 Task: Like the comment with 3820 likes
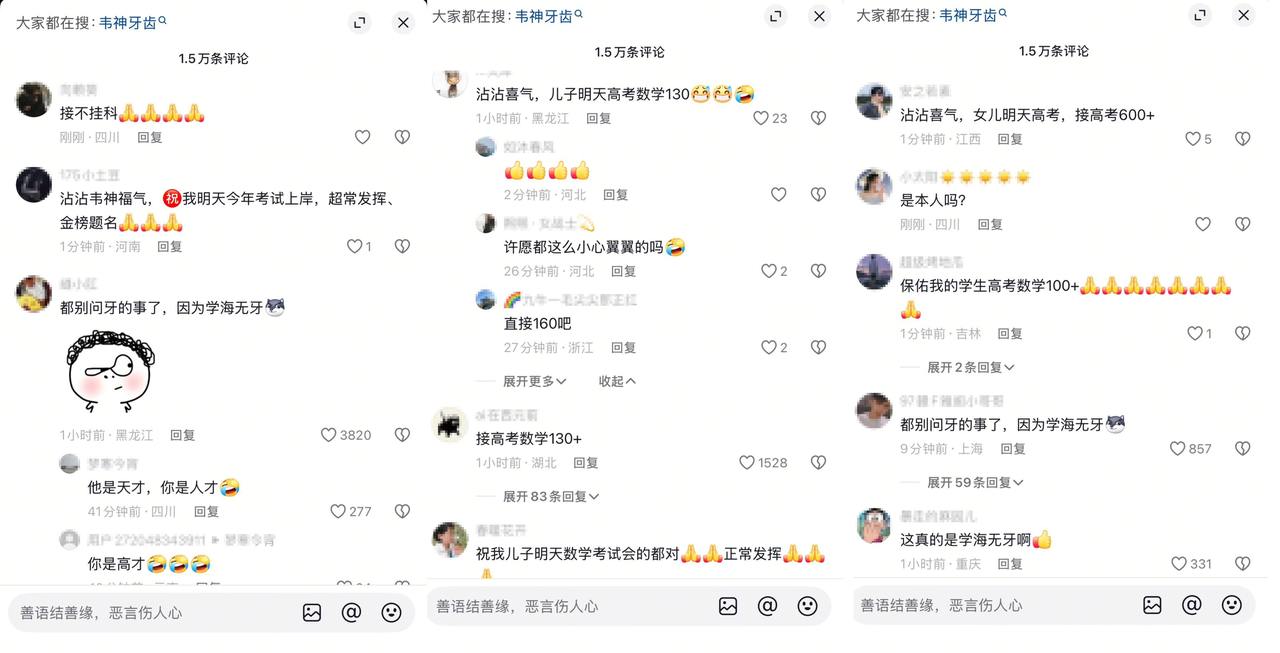(x=328, y=435)
